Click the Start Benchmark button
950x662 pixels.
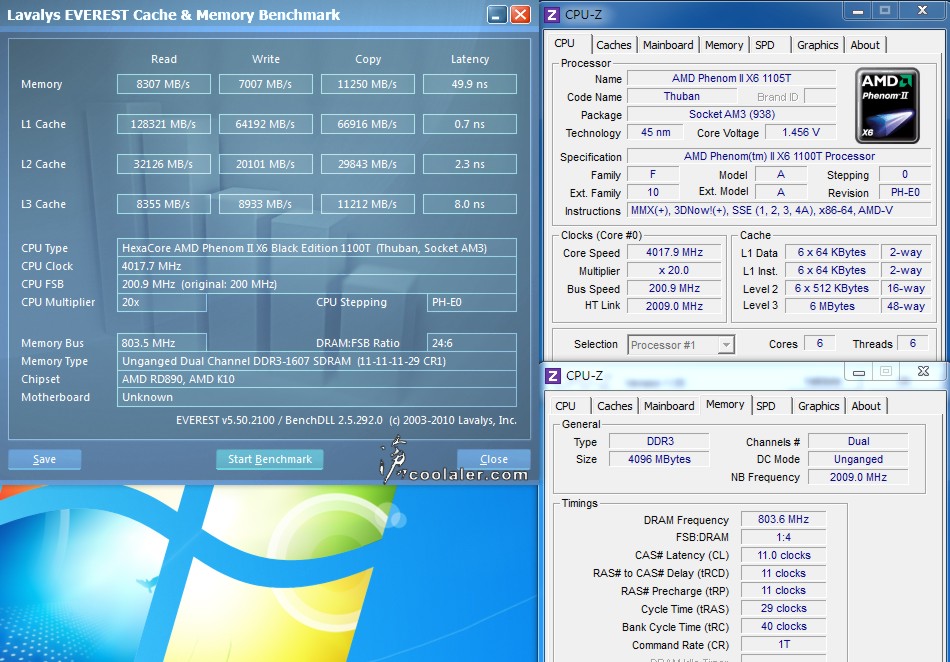pyautogui.click(x=270, y=459)
